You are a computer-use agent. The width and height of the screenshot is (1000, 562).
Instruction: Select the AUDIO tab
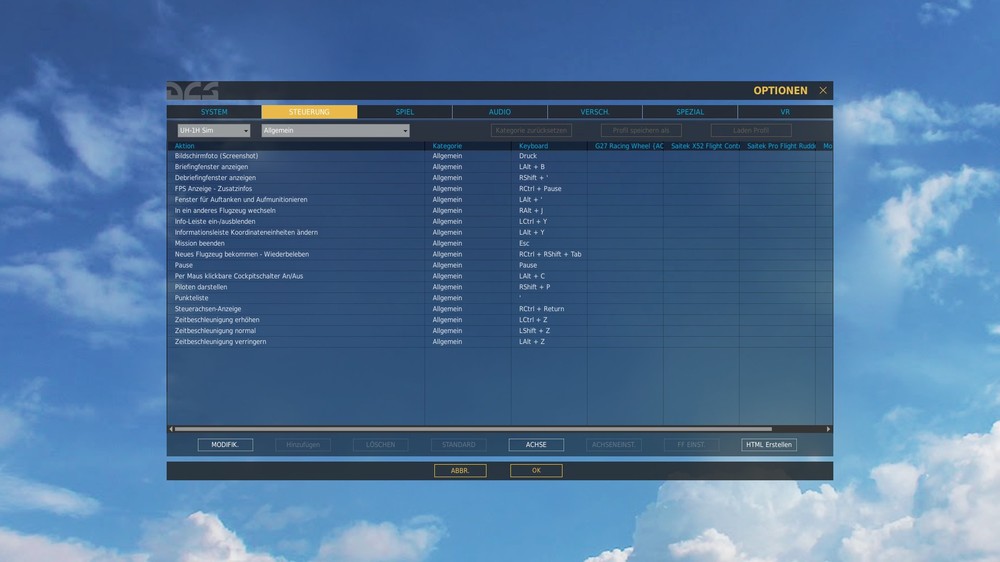pyautogui.click(x=499, y=112)
